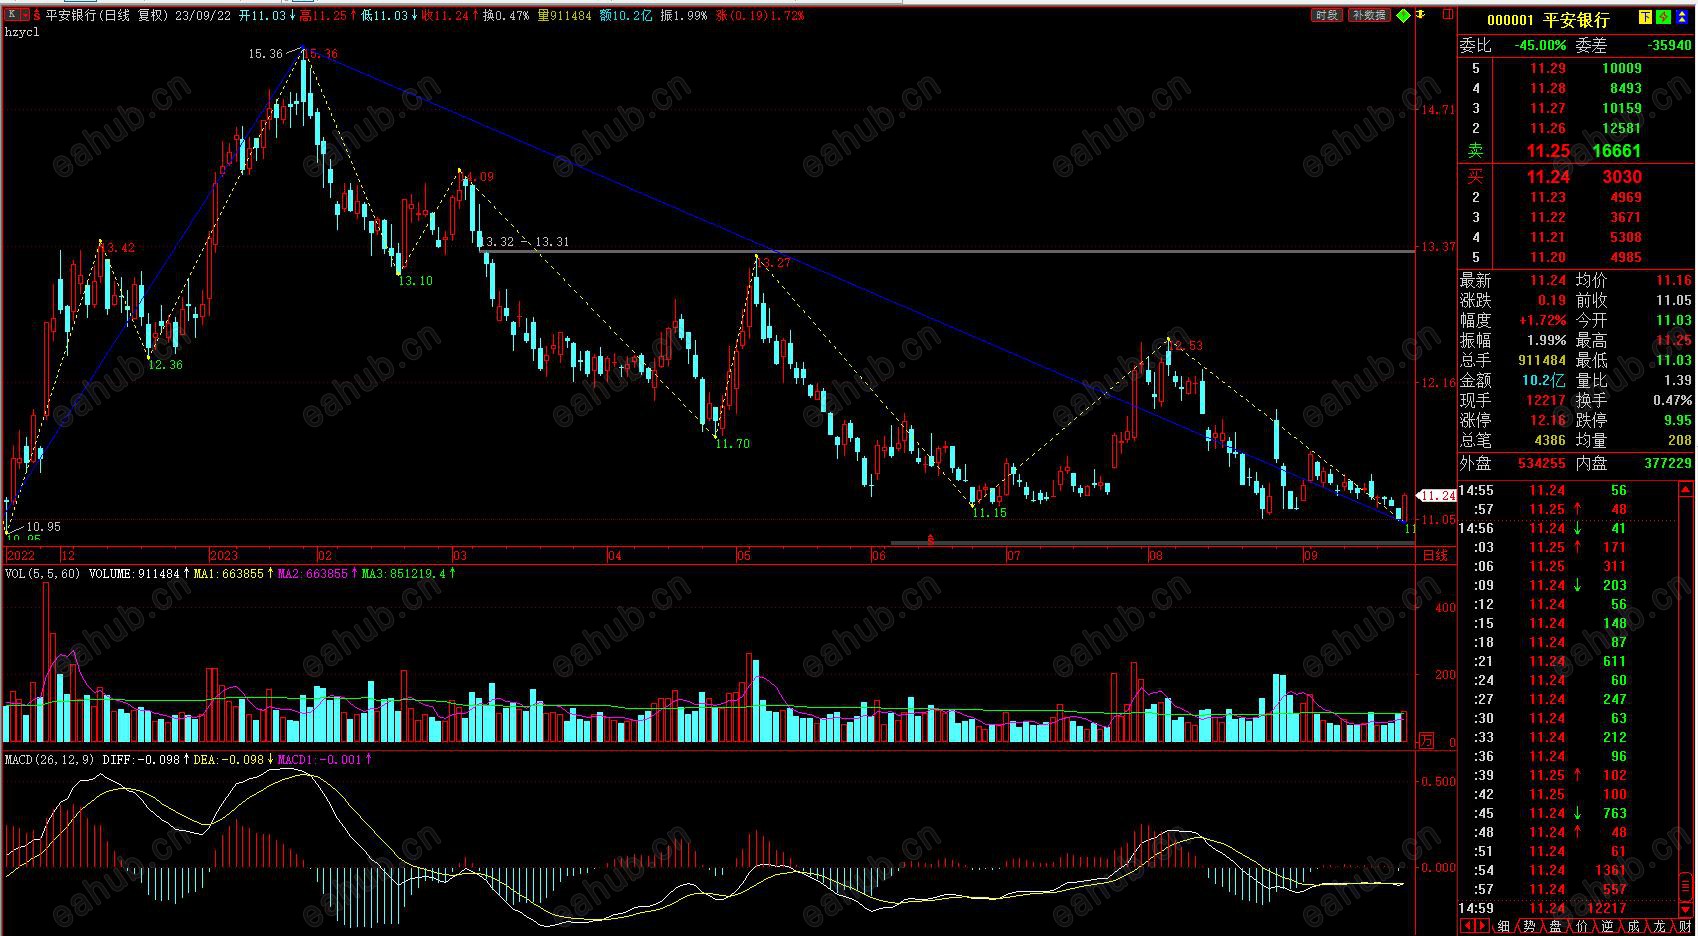Click the VOL(5,5,60) indicator label
Viewport: 1698px width, 936px height.
point(43,574)
